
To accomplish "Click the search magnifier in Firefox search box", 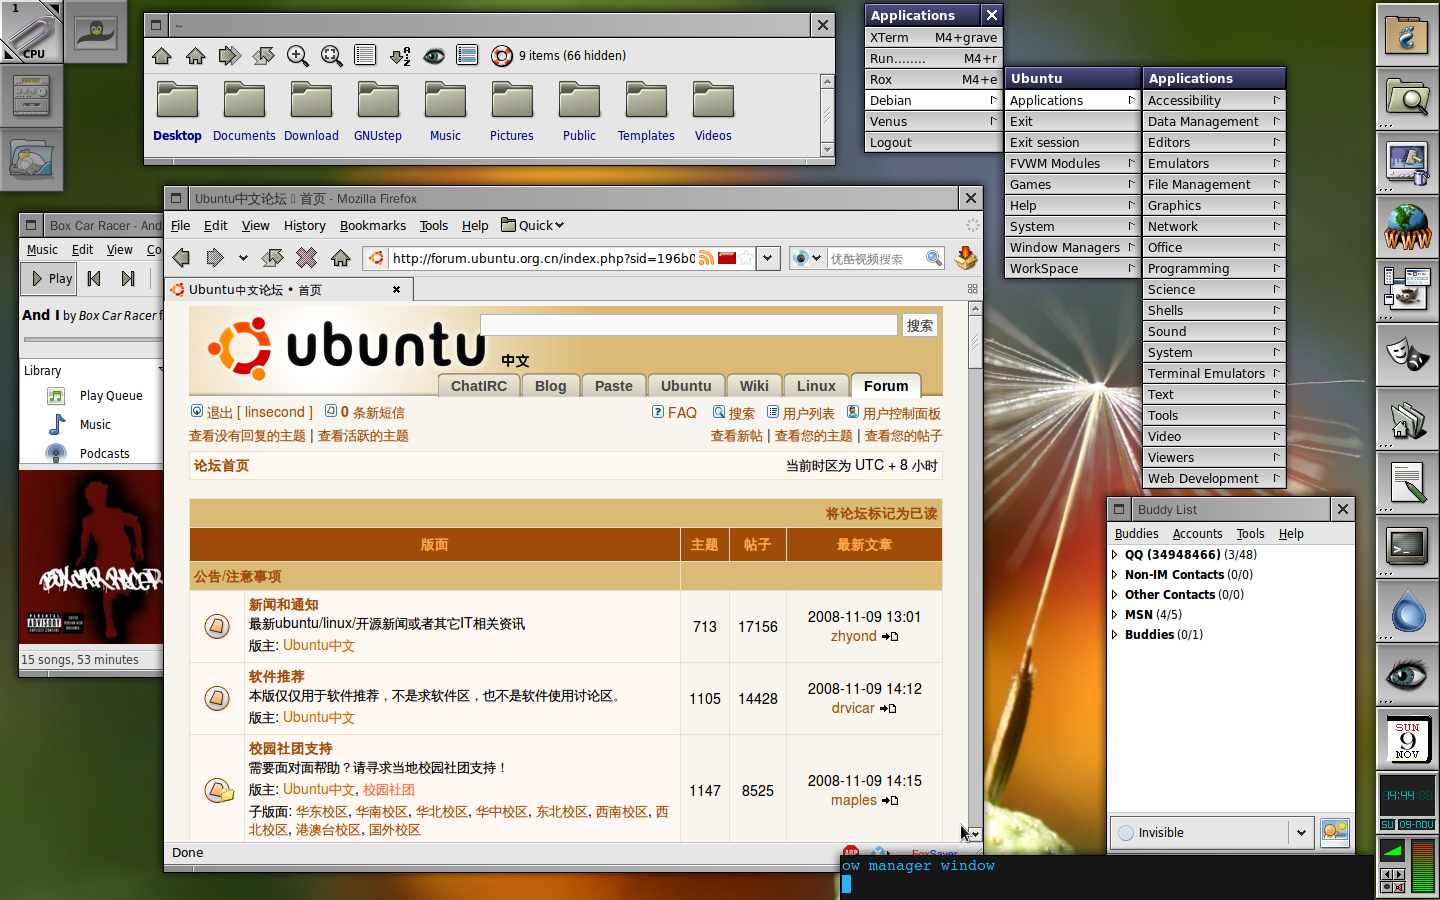I will (x=934, y=258).
